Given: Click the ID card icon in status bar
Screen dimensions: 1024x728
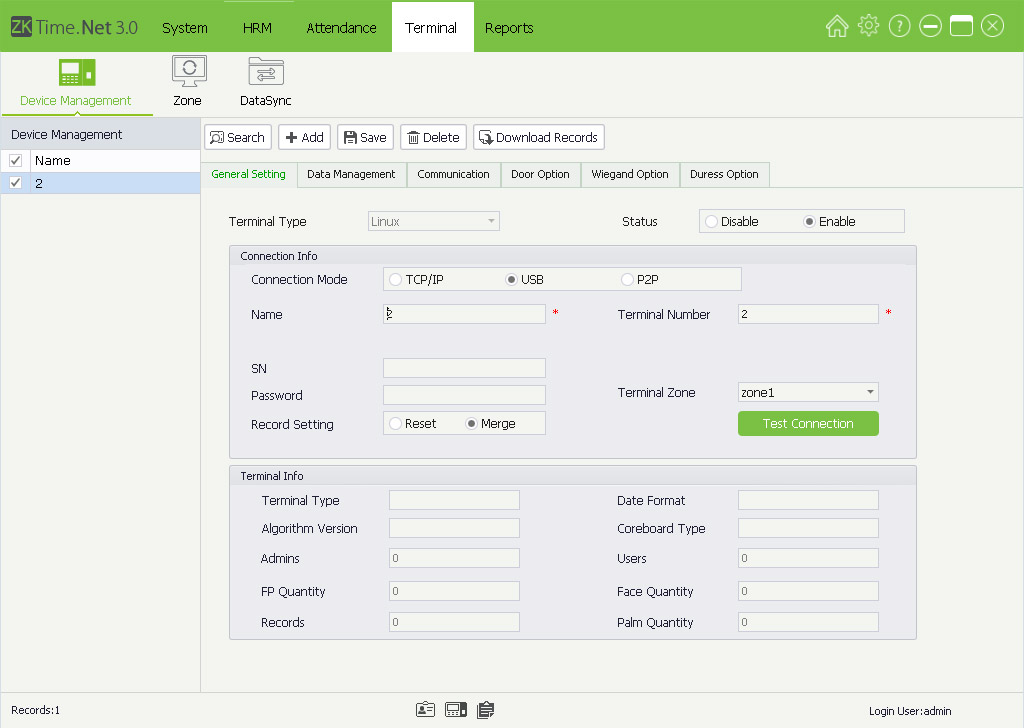Looking at the screenshot, I should pos(425,710).
